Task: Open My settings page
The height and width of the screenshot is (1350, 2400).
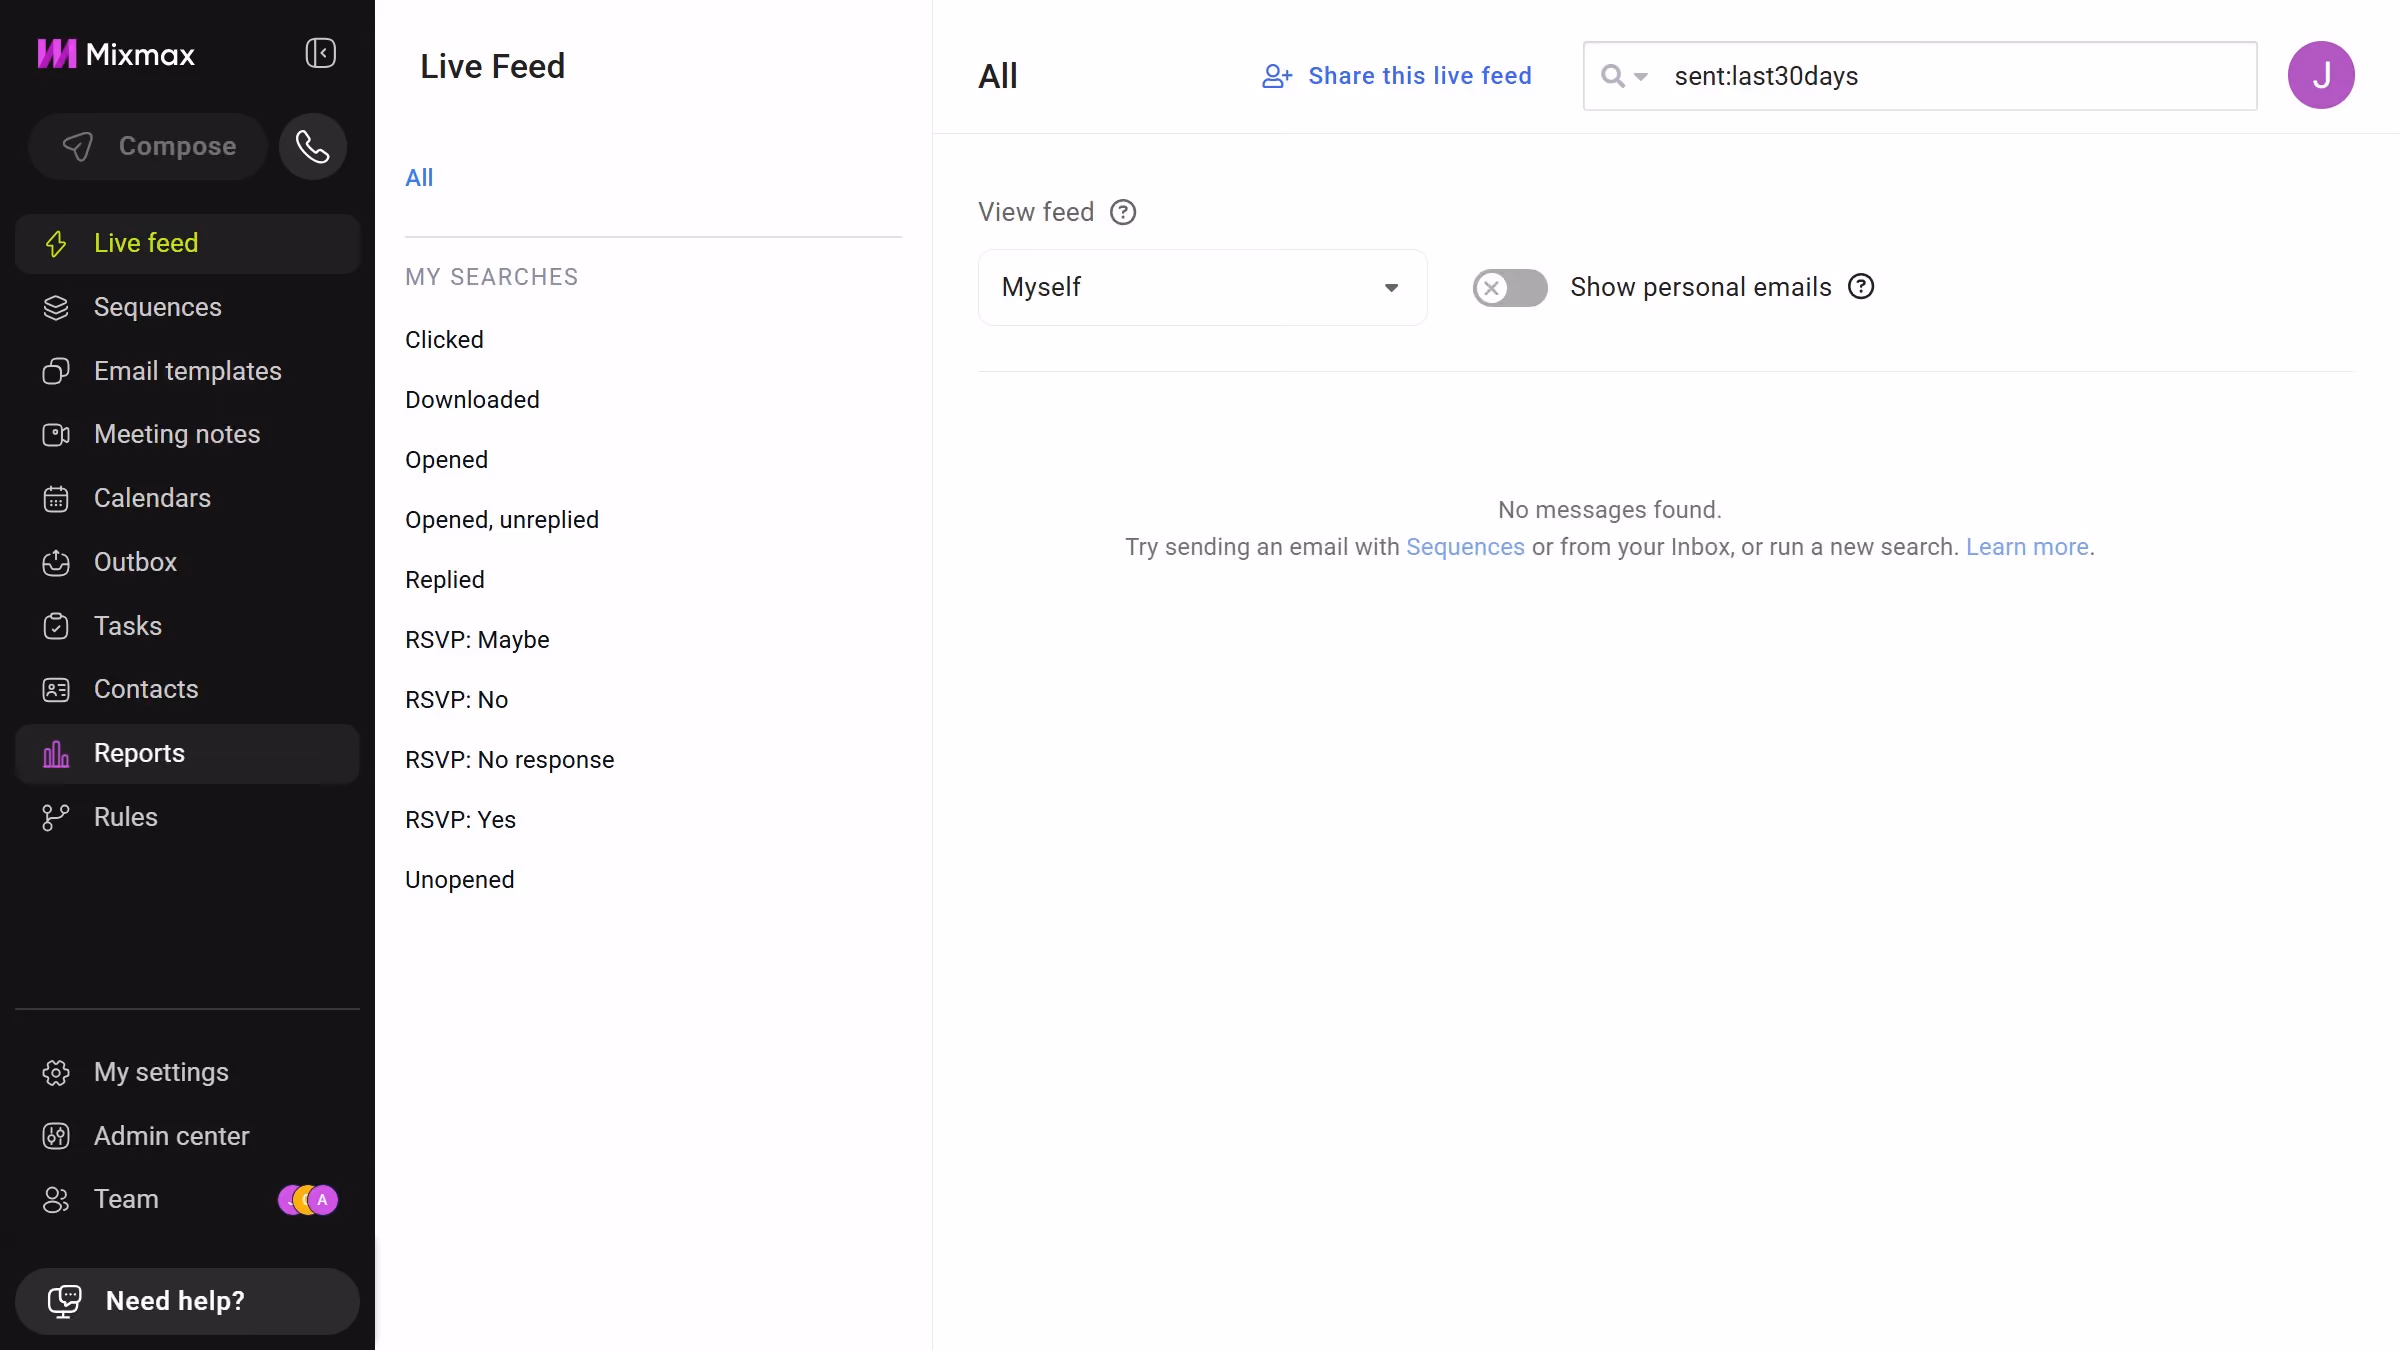Action: click(x=187, y=1072)
